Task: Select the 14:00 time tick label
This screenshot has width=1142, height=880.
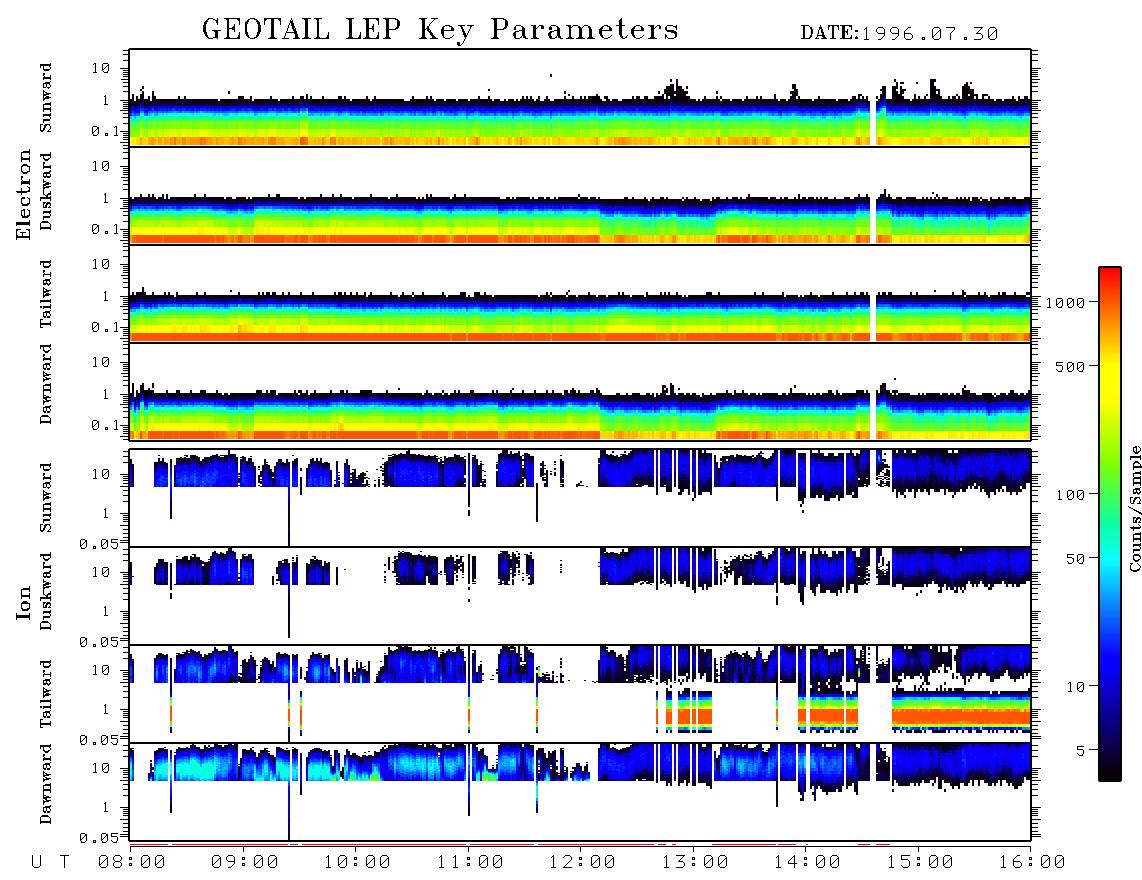Action: 808,863
